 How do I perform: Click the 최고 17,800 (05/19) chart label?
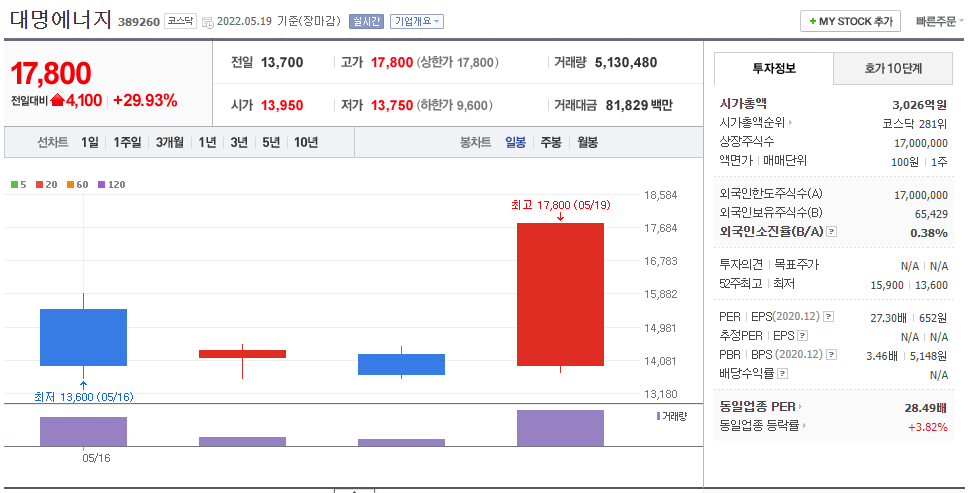pos(561,204)
